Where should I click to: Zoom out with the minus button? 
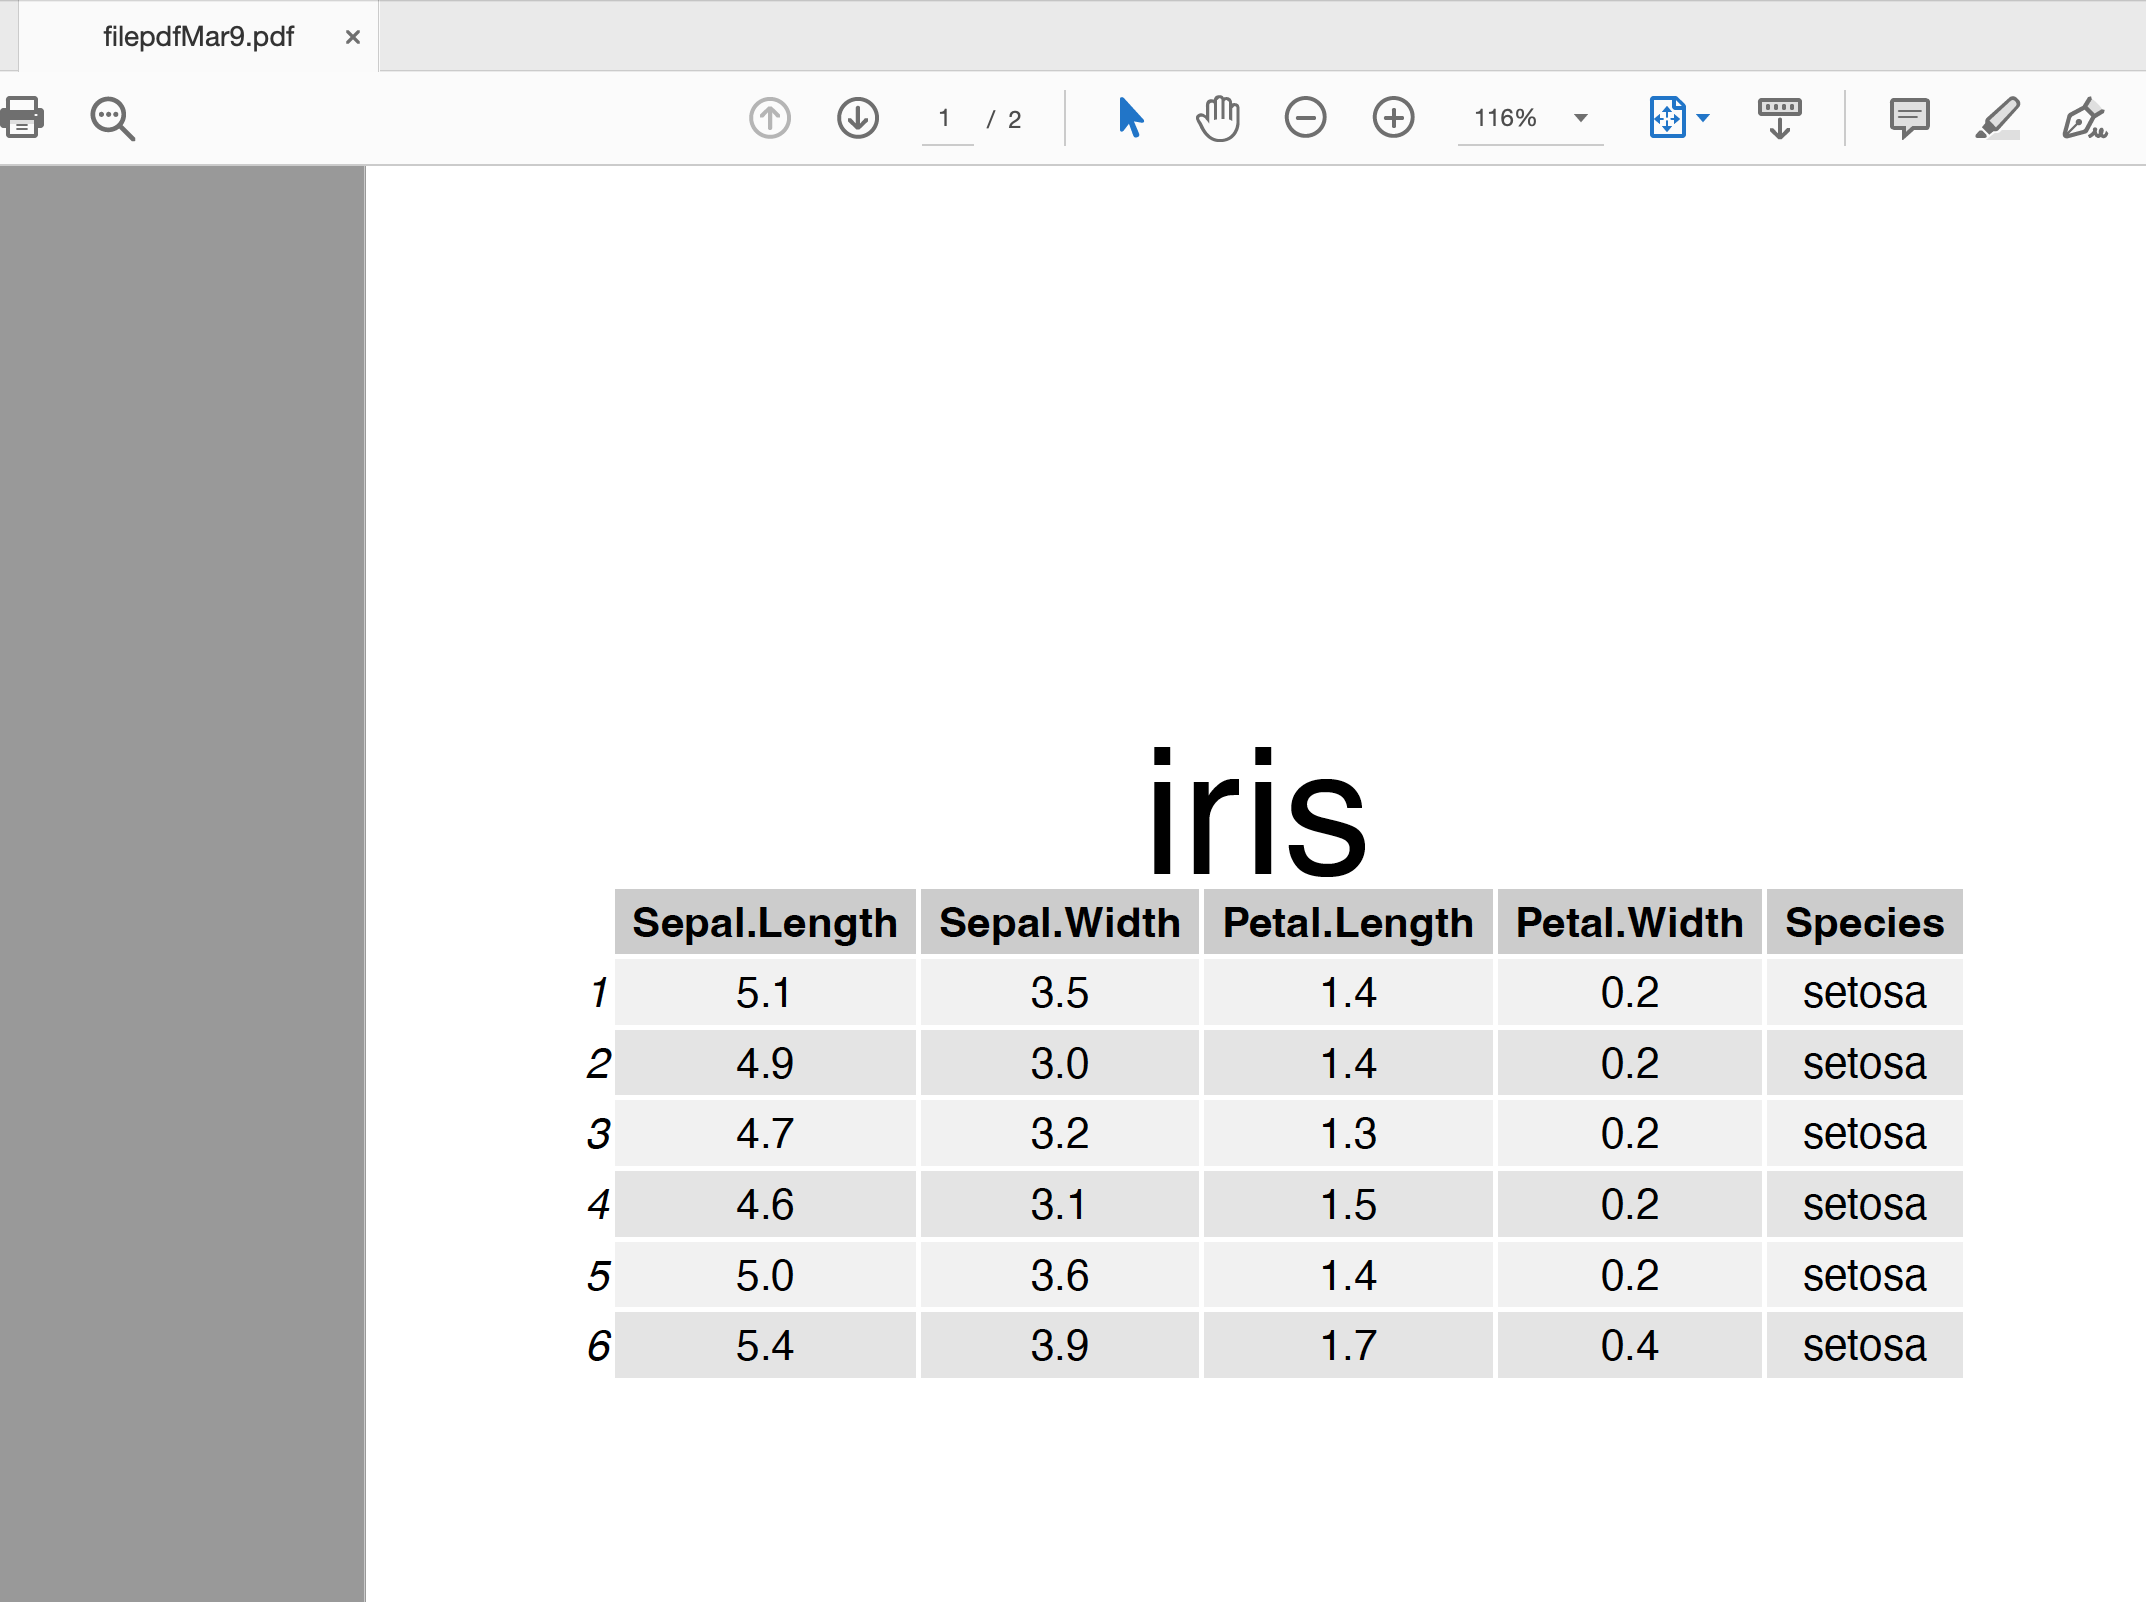point(1305,118)
